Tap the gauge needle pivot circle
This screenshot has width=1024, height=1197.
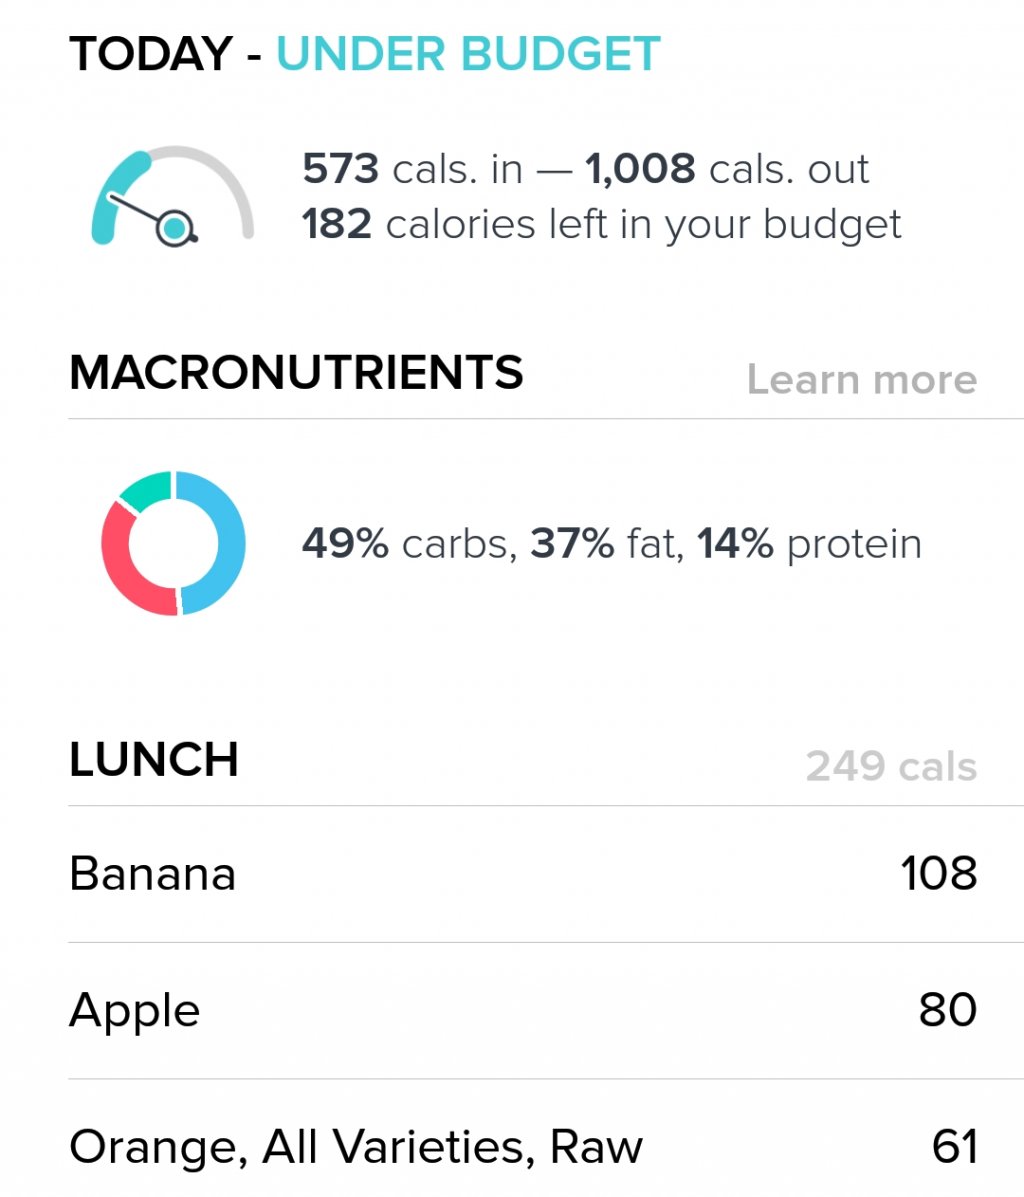[x=176, y=227]
